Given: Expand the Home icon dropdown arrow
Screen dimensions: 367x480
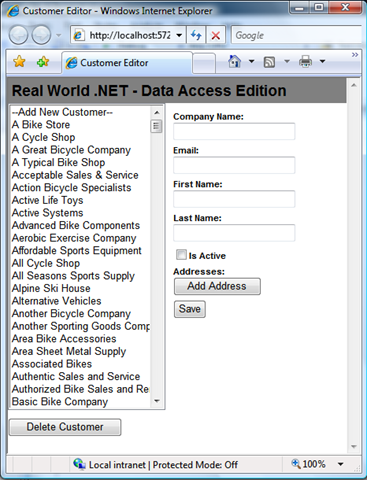Looking at the screenshot, I should (252, 61).
